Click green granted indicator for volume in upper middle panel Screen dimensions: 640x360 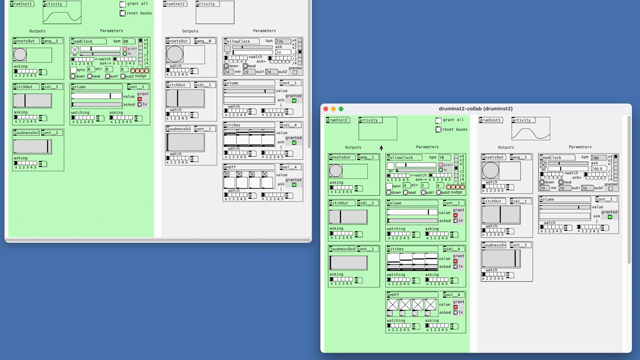[x=294, y=100]
